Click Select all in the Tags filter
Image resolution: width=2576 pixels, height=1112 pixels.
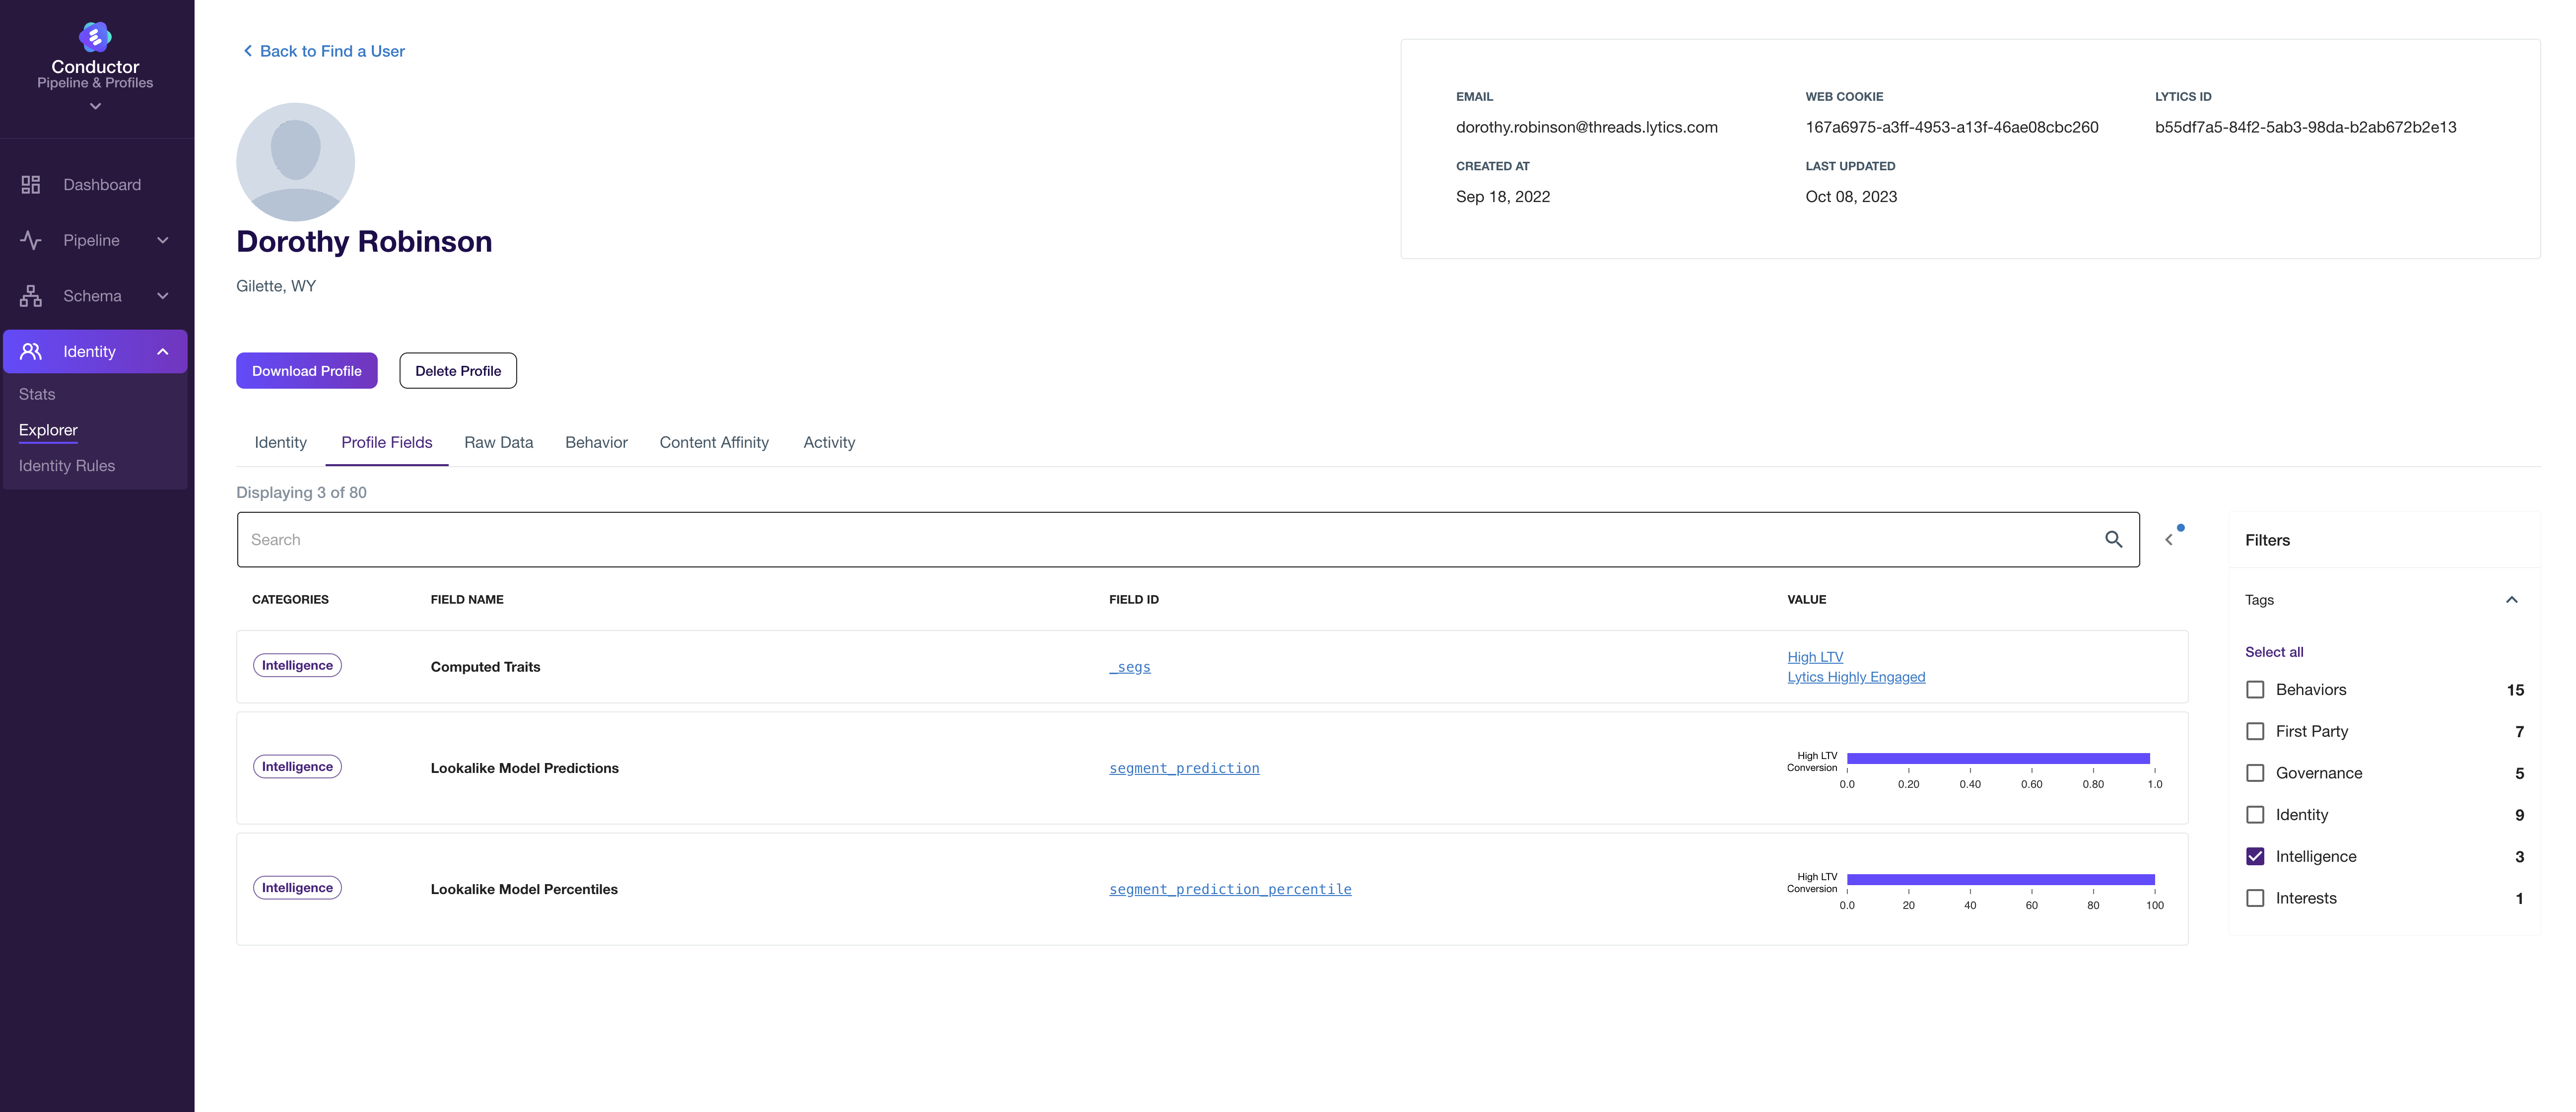point(2274,652)
